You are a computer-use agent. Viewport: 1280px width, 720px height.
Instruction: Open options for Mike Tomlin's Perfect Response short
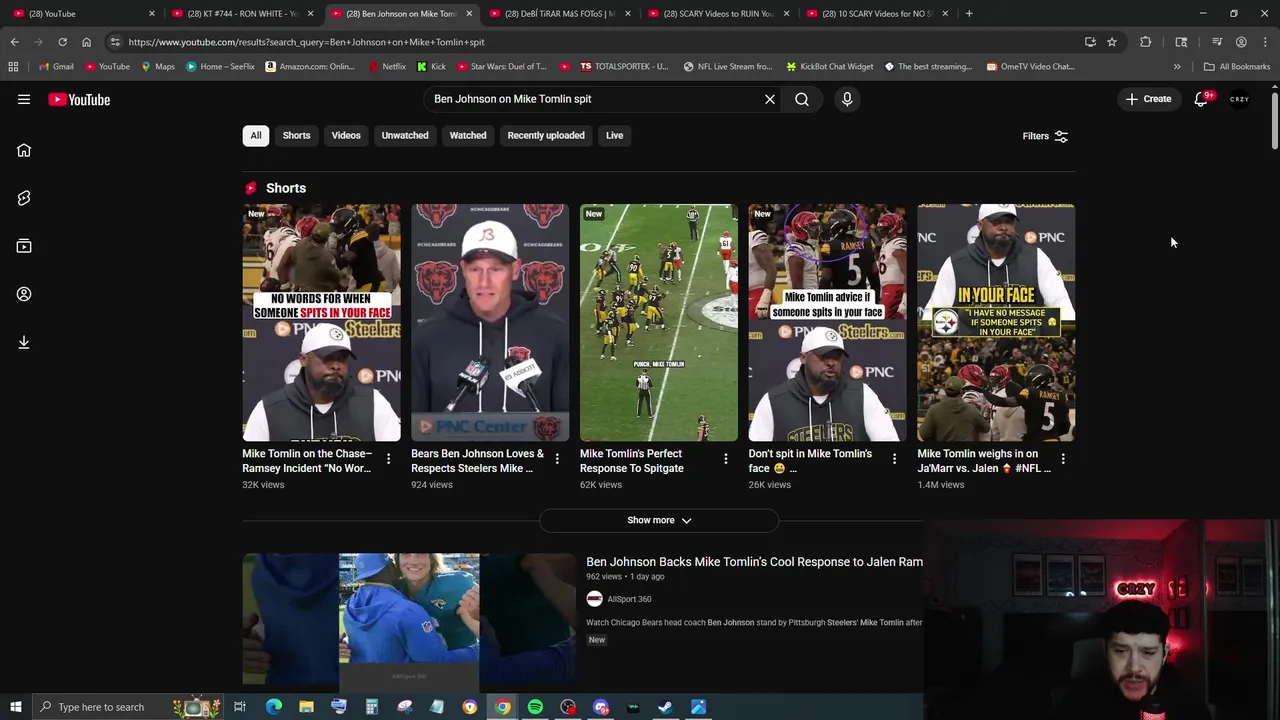coord(726,459)
